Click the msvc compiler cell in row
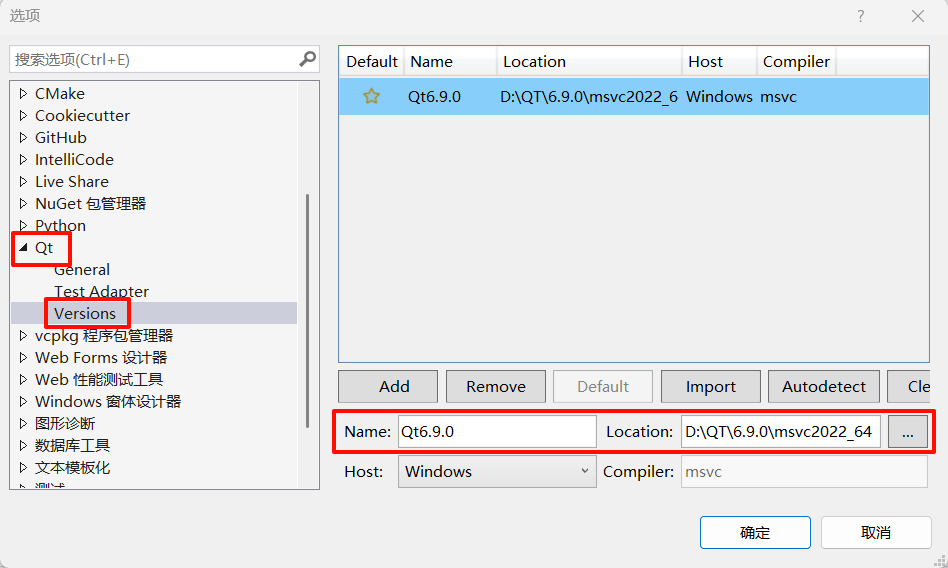This screenshot has height=568, width=948. pos(778,97)
